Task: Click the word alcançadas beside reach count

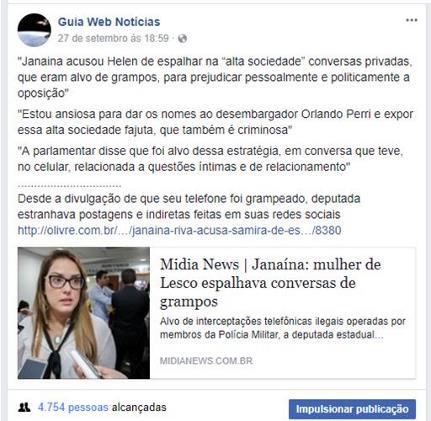Action: point(139,407)
